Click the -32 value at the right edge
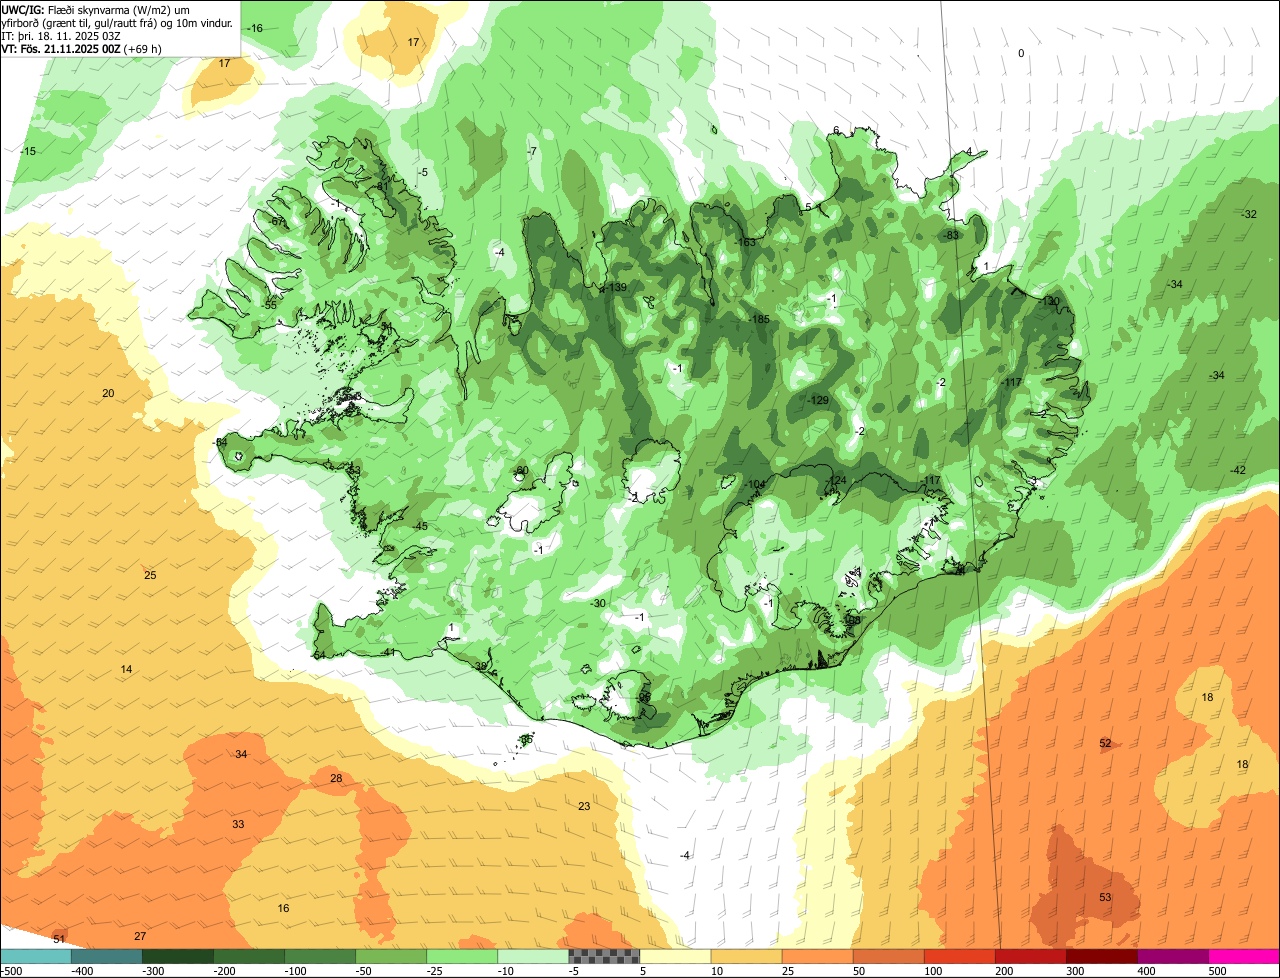Image resolution: width=1280 pixels, height=978 pixels. point(1249,215)
